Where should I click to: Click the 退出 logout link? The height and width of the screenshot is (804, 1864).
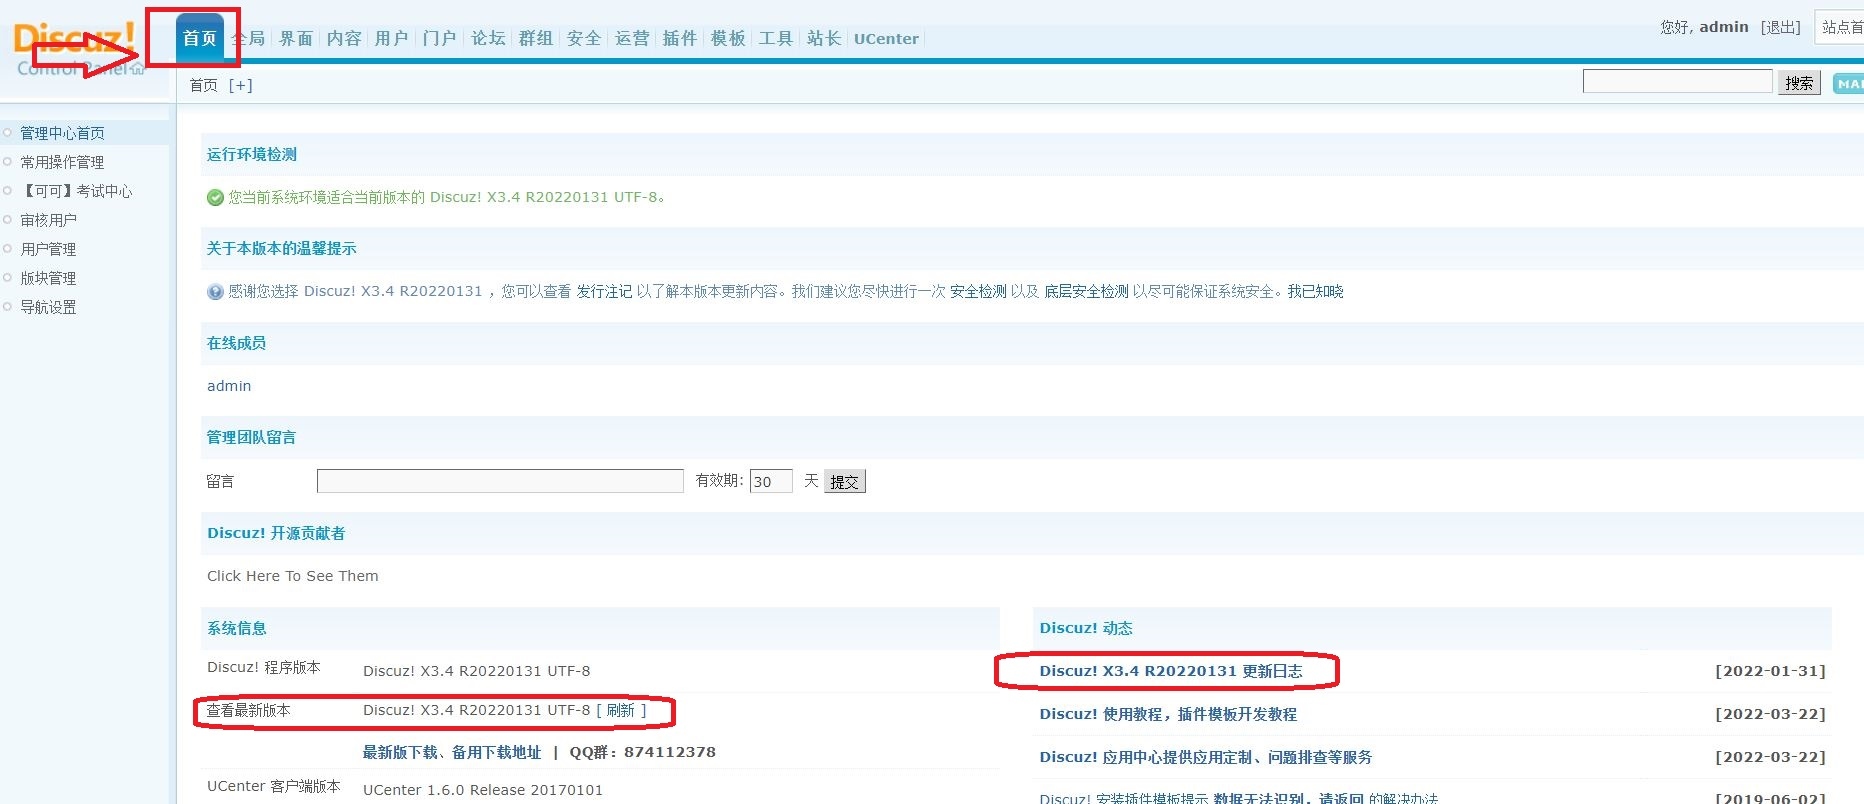coord(1780,27)
